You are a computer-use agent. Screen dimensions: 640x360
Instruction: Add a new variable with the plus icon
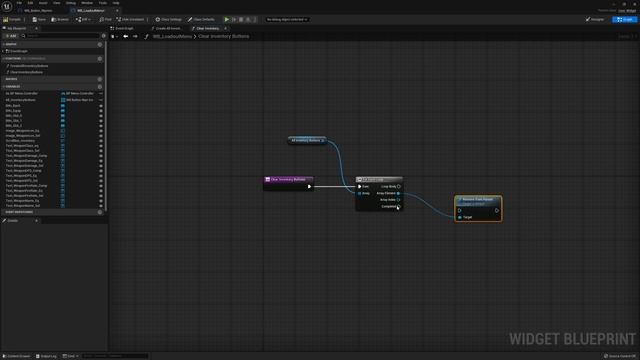pos(100,87)
